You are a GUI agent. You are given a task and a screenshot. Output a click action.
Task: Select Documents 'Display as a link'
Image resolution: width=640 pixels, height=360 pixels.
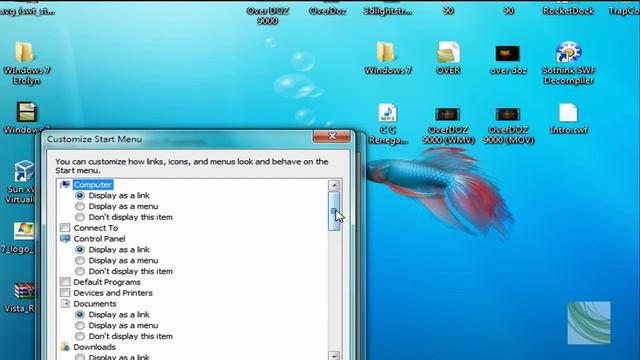click(80, 314)
